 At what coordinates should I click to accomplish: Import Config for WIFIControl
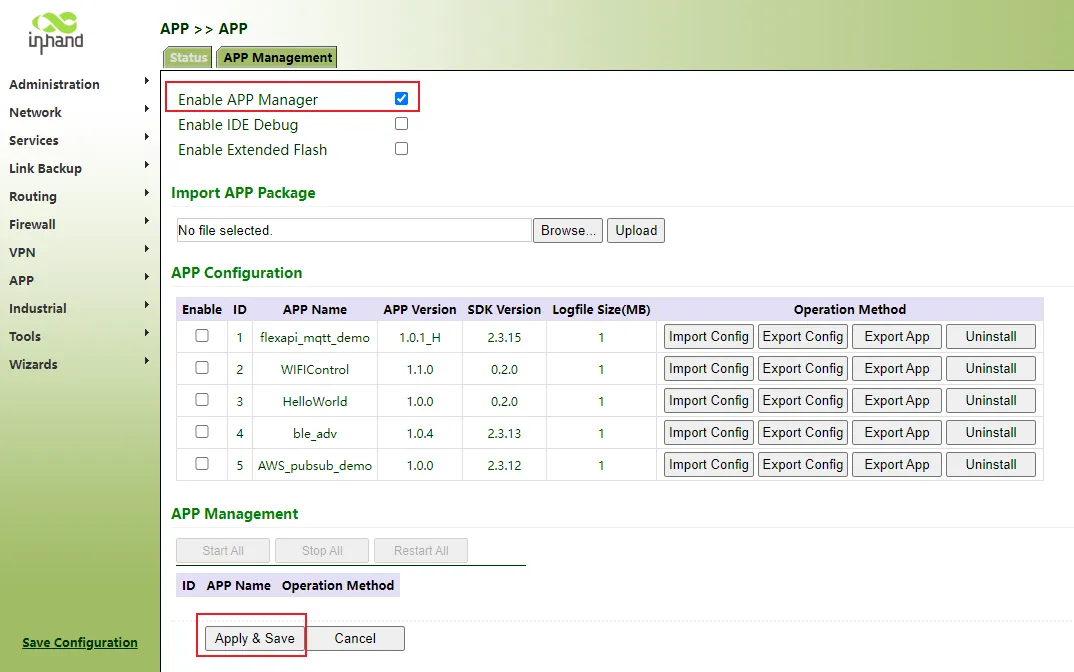click(708, 369)
